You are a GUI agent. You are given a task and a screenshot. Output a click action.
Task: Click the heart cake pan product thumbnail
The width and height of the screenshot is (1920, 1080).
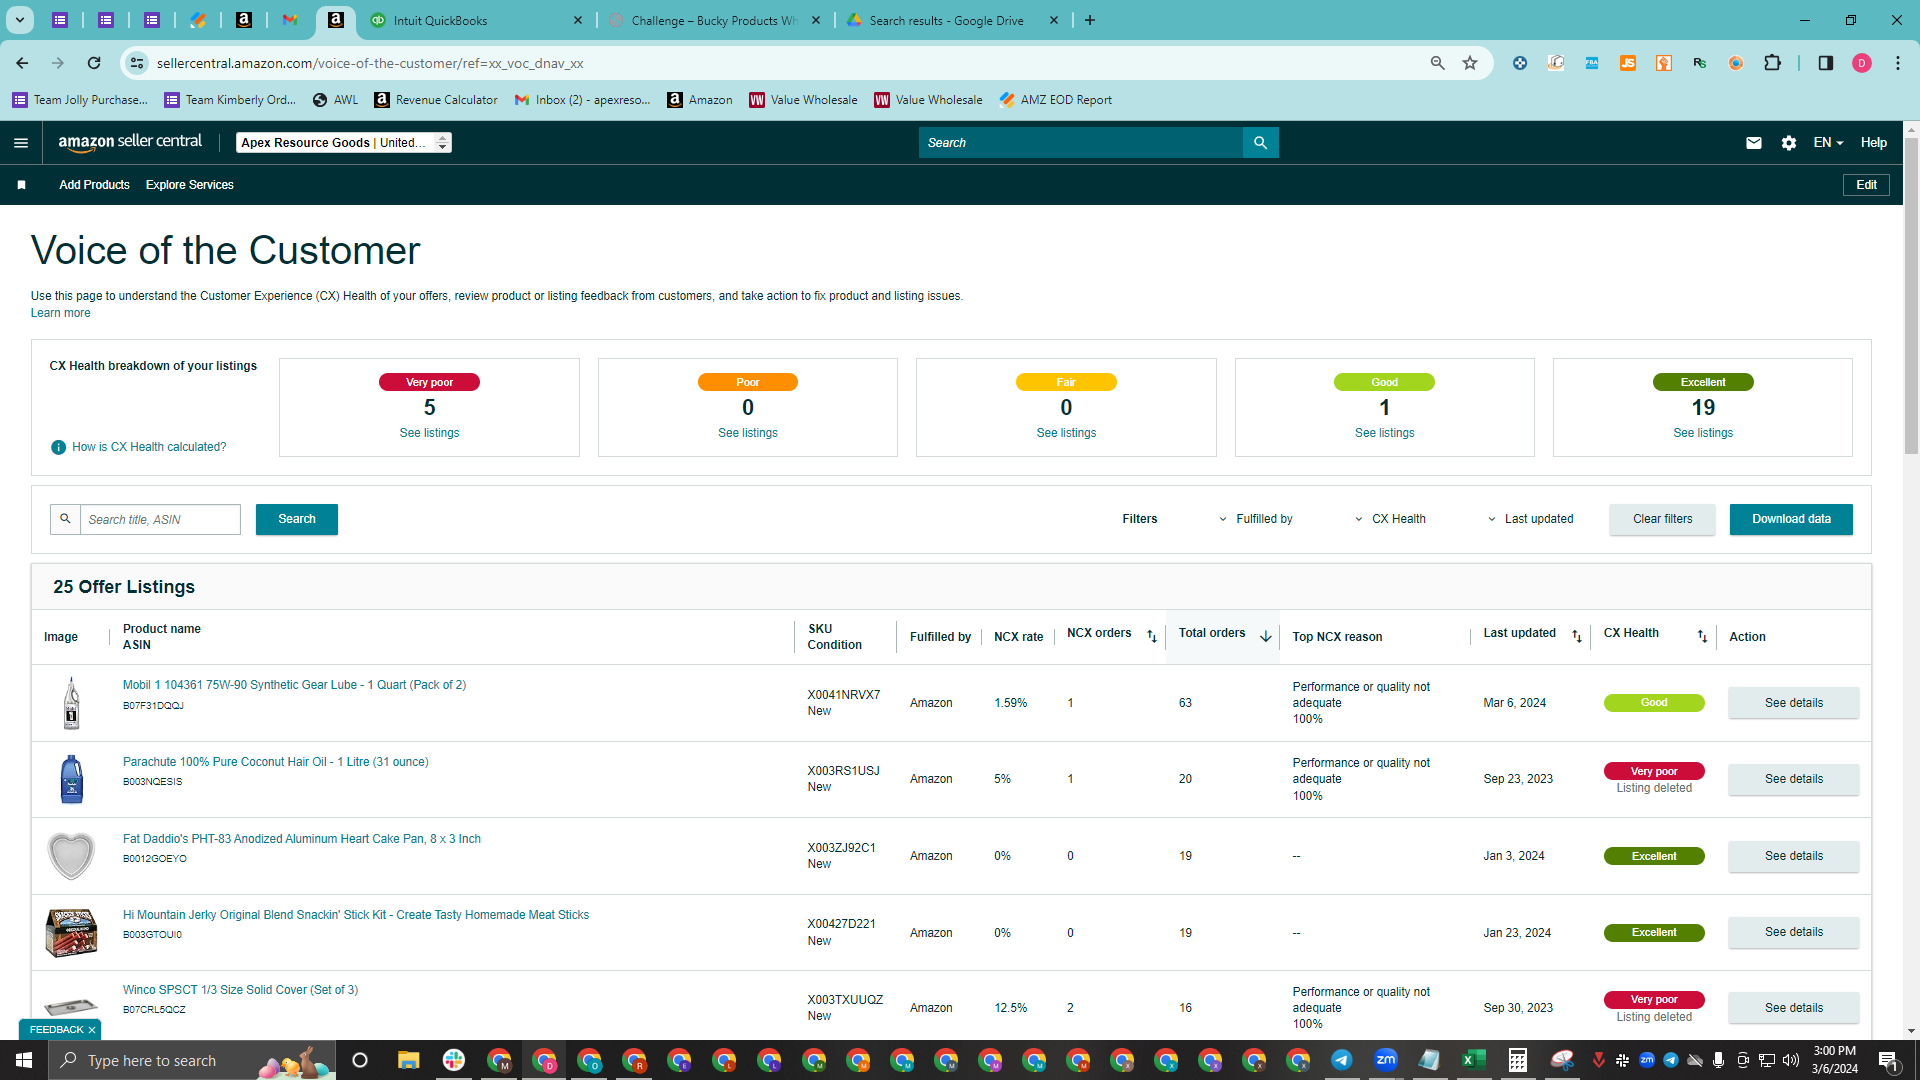(x=71, y=856)
